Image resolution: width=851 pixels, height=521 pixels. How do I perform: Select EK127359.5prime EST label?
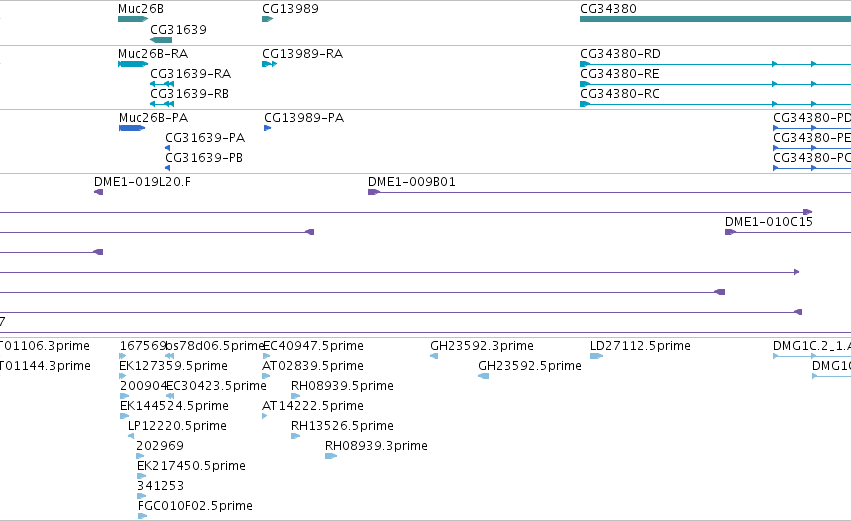pyautogui.click(x=174, y=366)
